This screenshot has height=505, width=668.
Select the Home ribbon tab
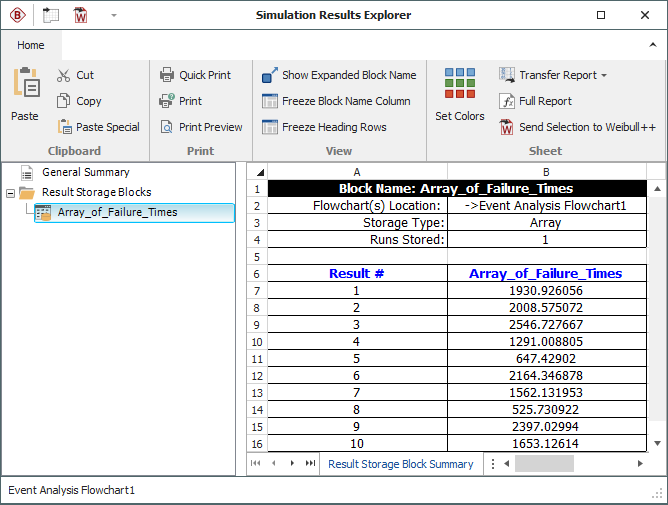click(x=31, y=45)
